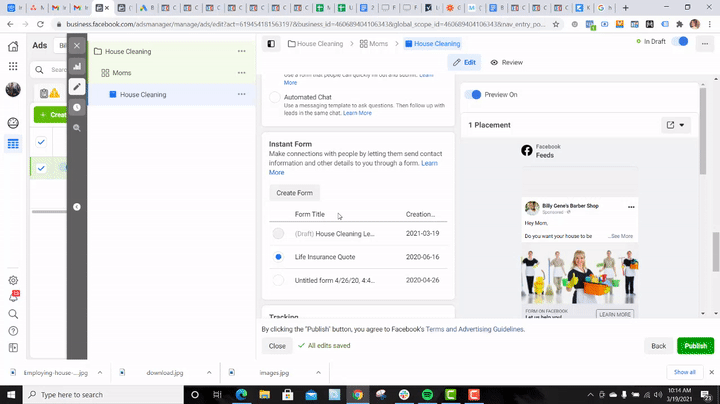
Task: Open the share preview dropdown
Action: (x=676, y=125)
